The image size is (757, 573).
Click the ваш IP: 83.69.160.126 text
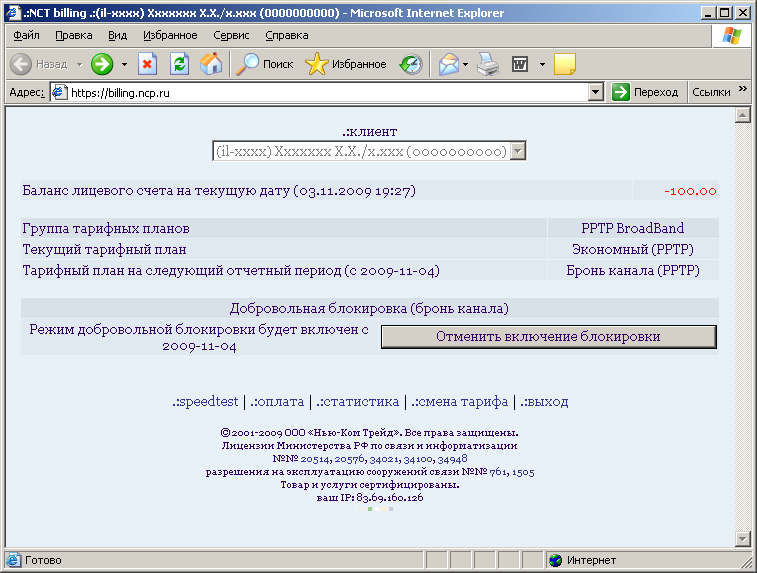(x=370, y=498)
